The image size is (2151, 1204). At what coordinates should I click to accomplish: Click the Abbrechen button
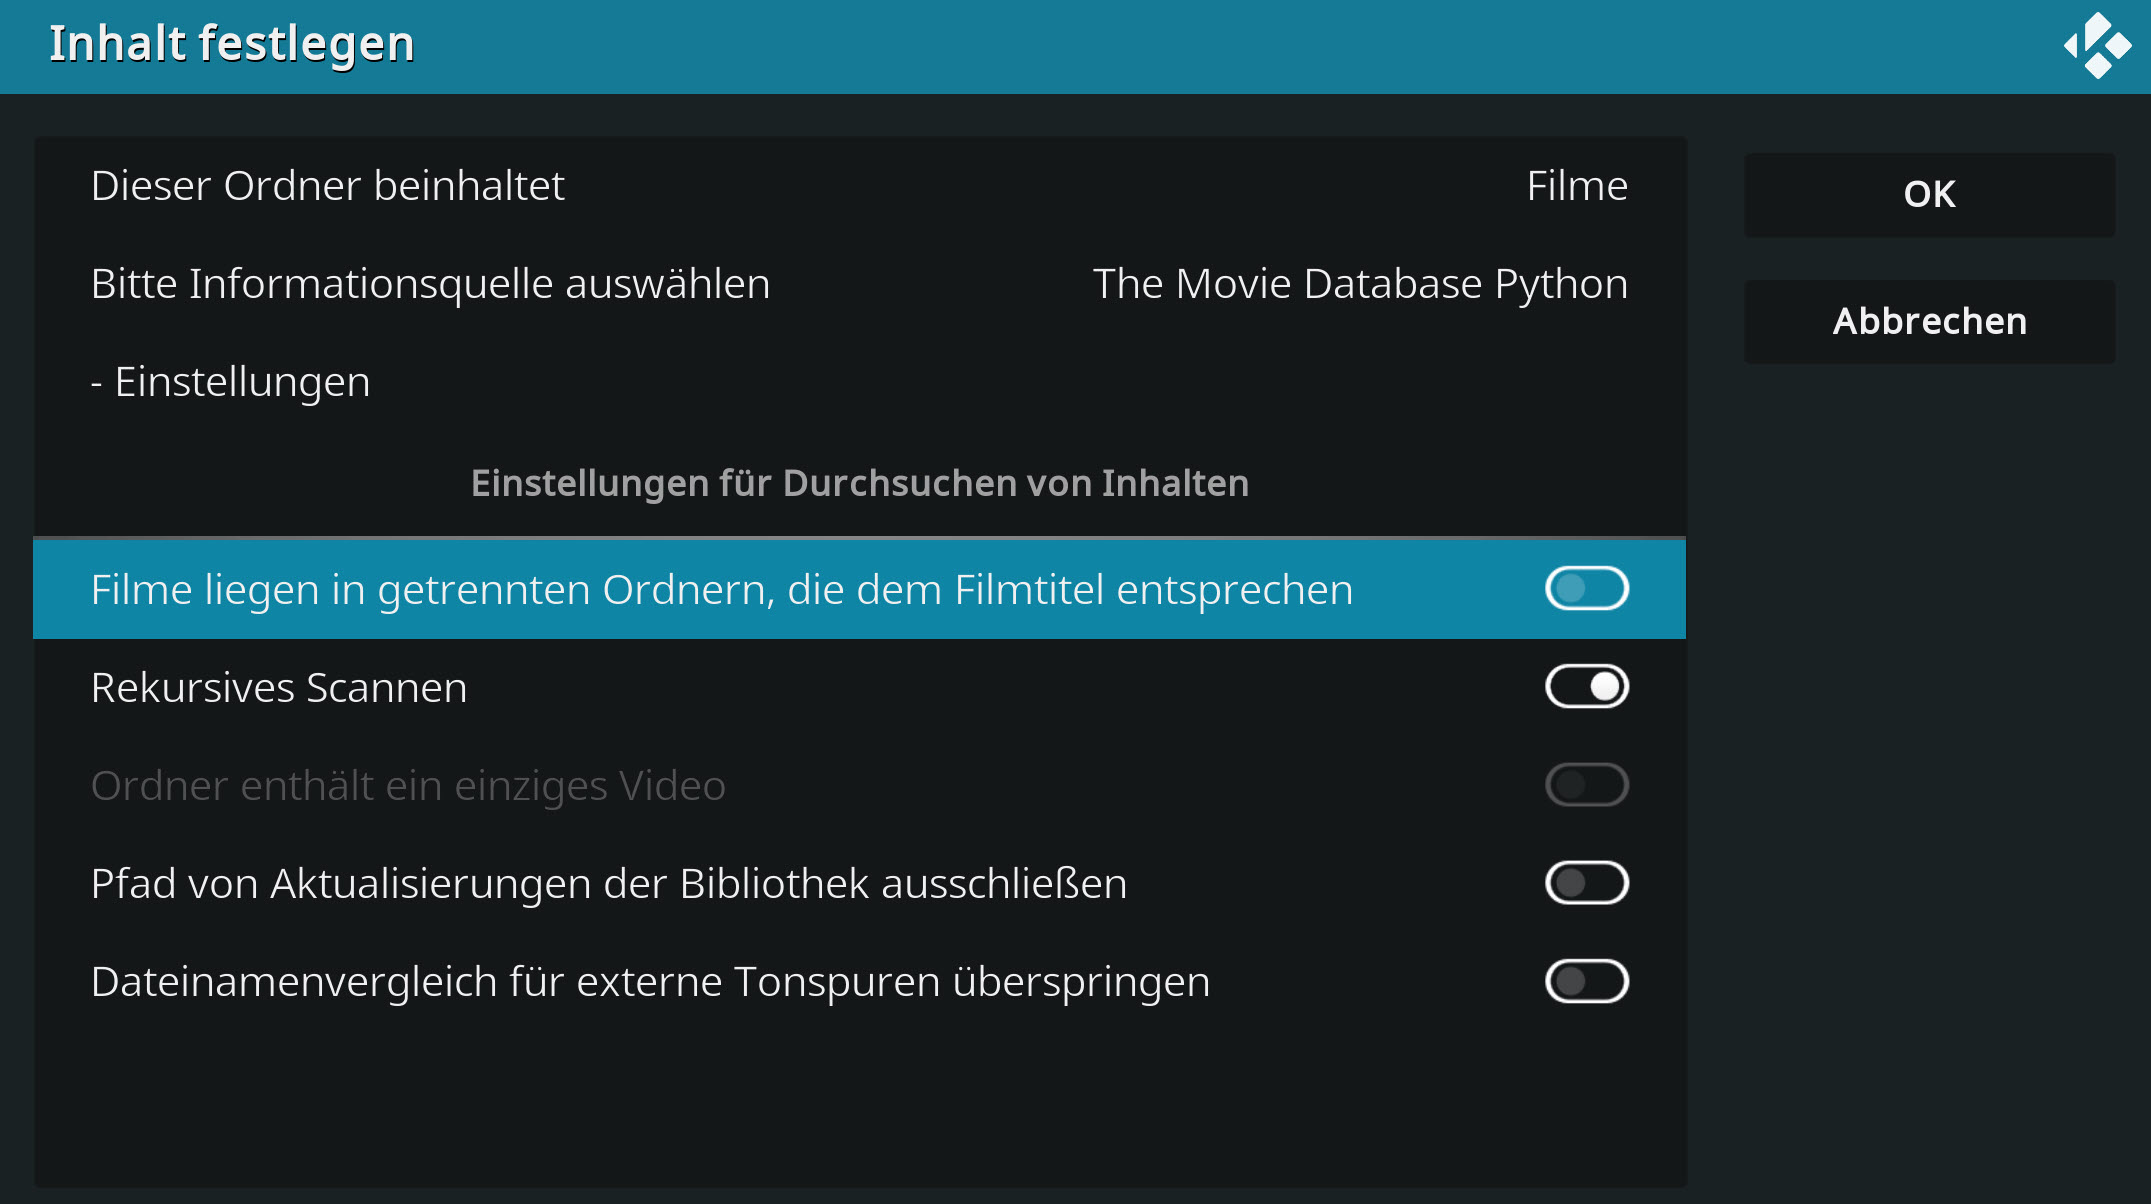coord(1929,321)
